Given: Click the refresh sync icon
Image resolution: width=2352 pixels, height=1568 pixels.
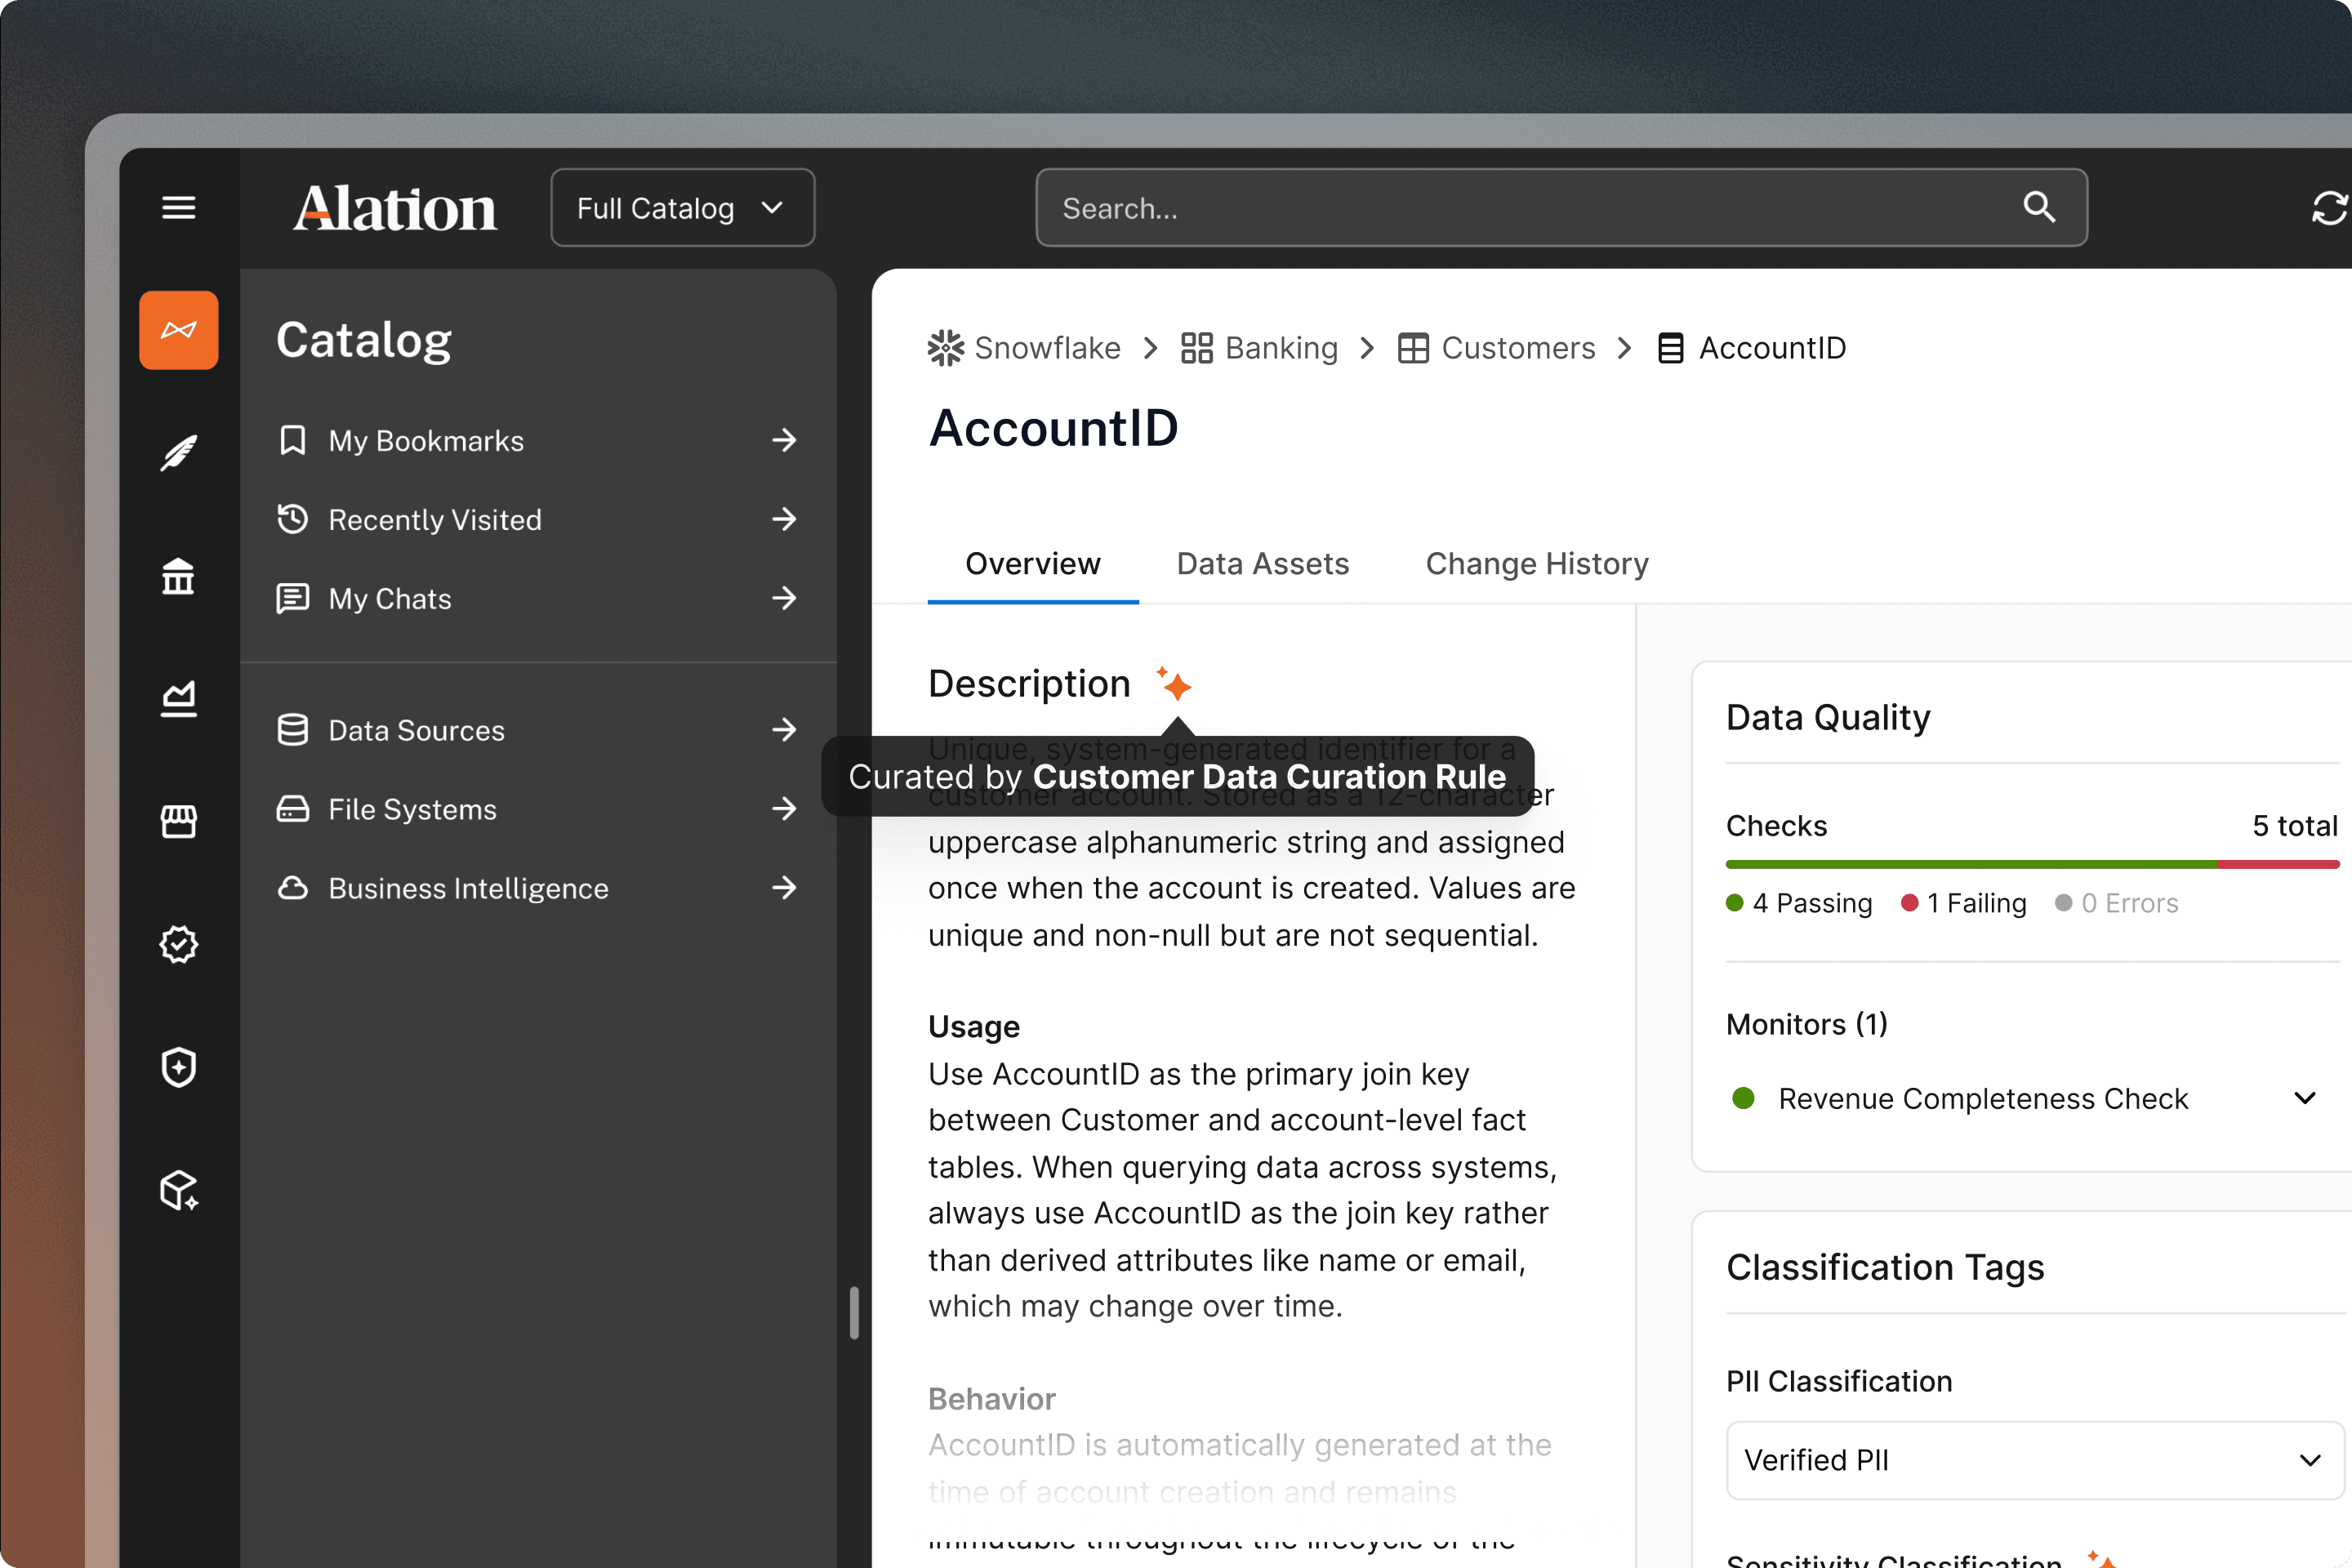Looking at the screenshot, I should [x=2330, y=208].
